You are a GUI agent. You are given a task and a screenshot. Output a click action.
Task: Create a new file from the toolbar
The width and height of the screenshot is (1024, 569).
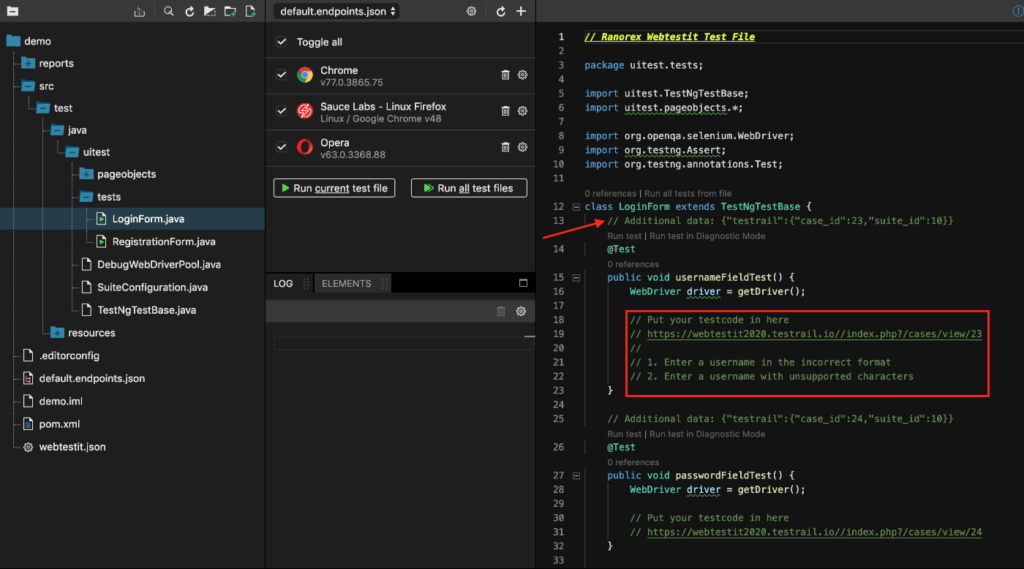[x=251, y=11]
